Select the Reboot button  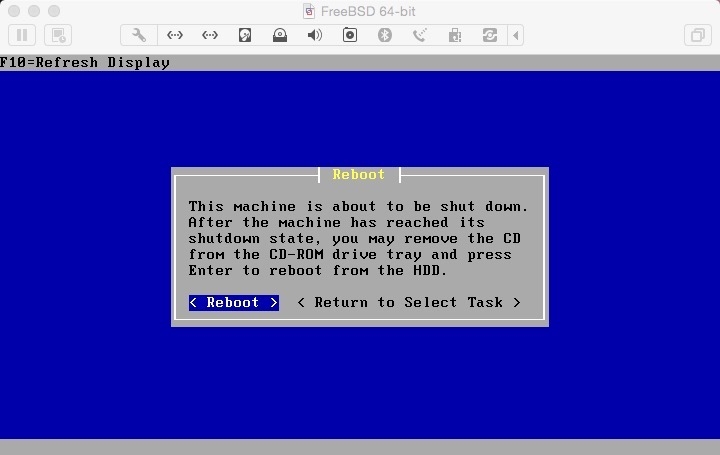pos(234,303)
